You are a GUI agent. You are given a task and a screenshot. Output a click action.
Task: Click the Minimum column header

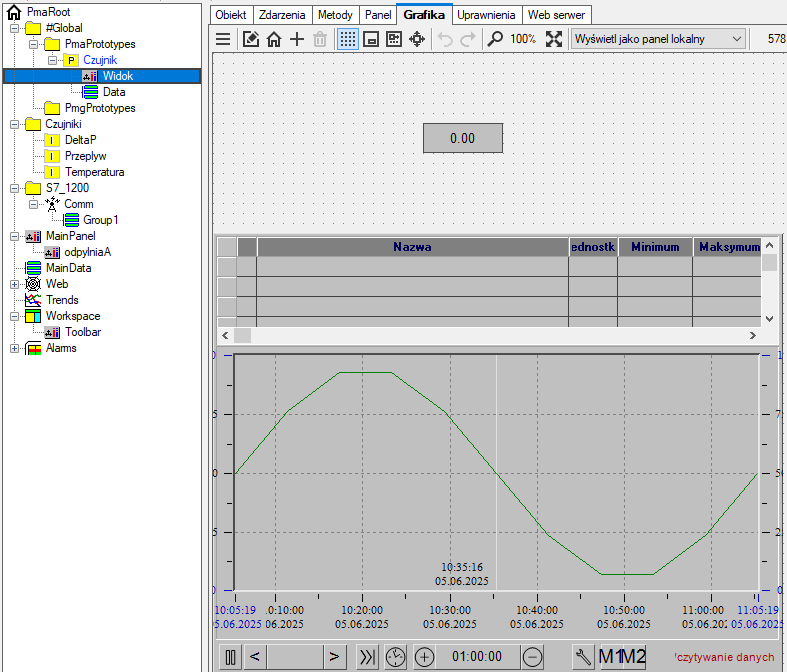tap(655, 247)
